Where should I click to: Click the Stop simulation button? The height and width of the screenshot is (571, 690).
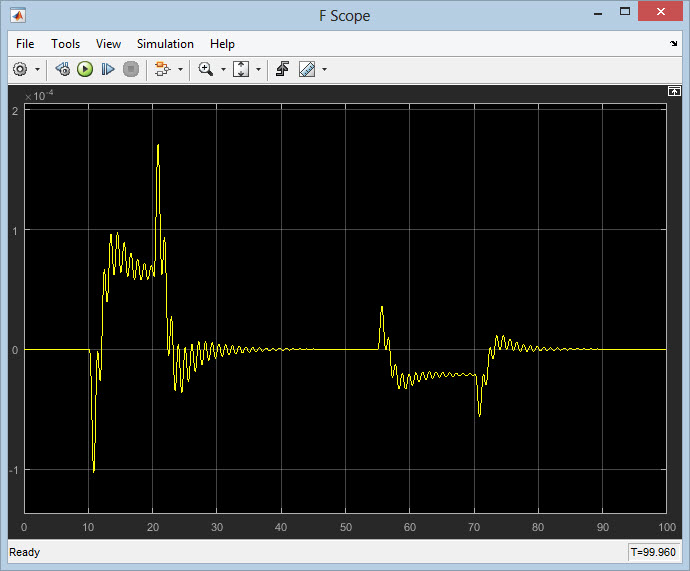pos(131,69)
